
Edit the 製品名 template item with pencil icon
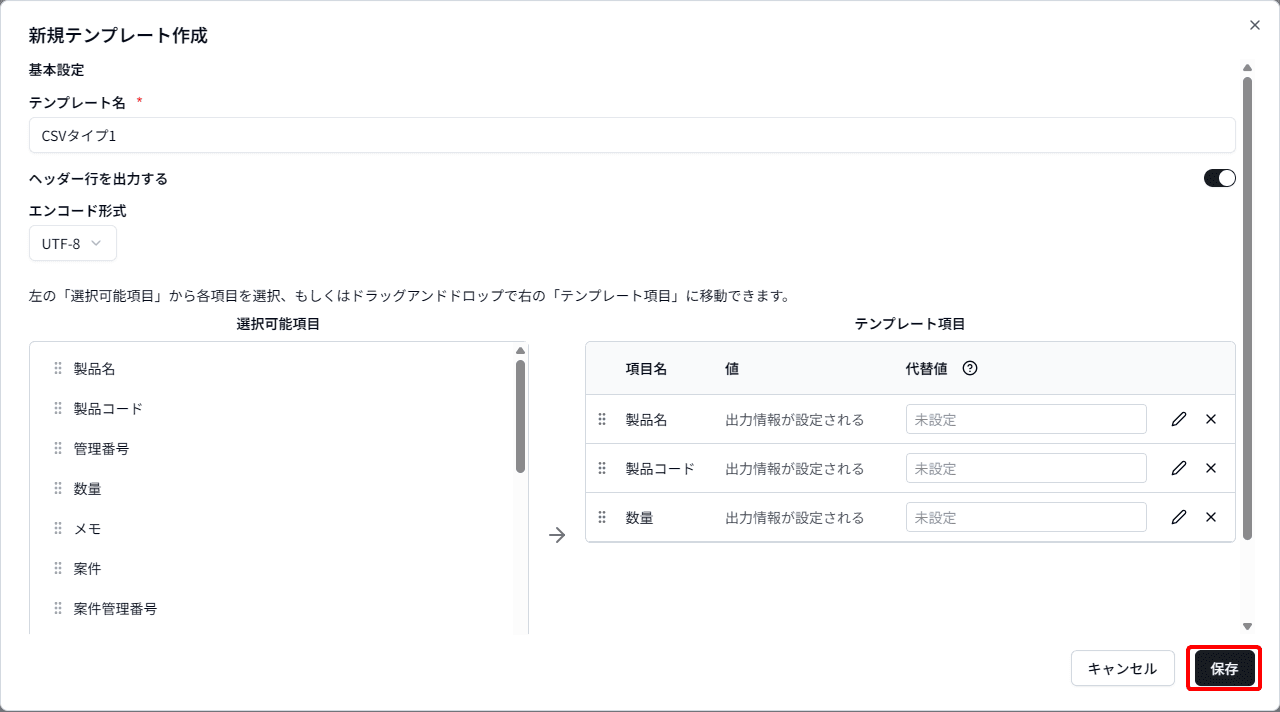[x=1178, y=419]
